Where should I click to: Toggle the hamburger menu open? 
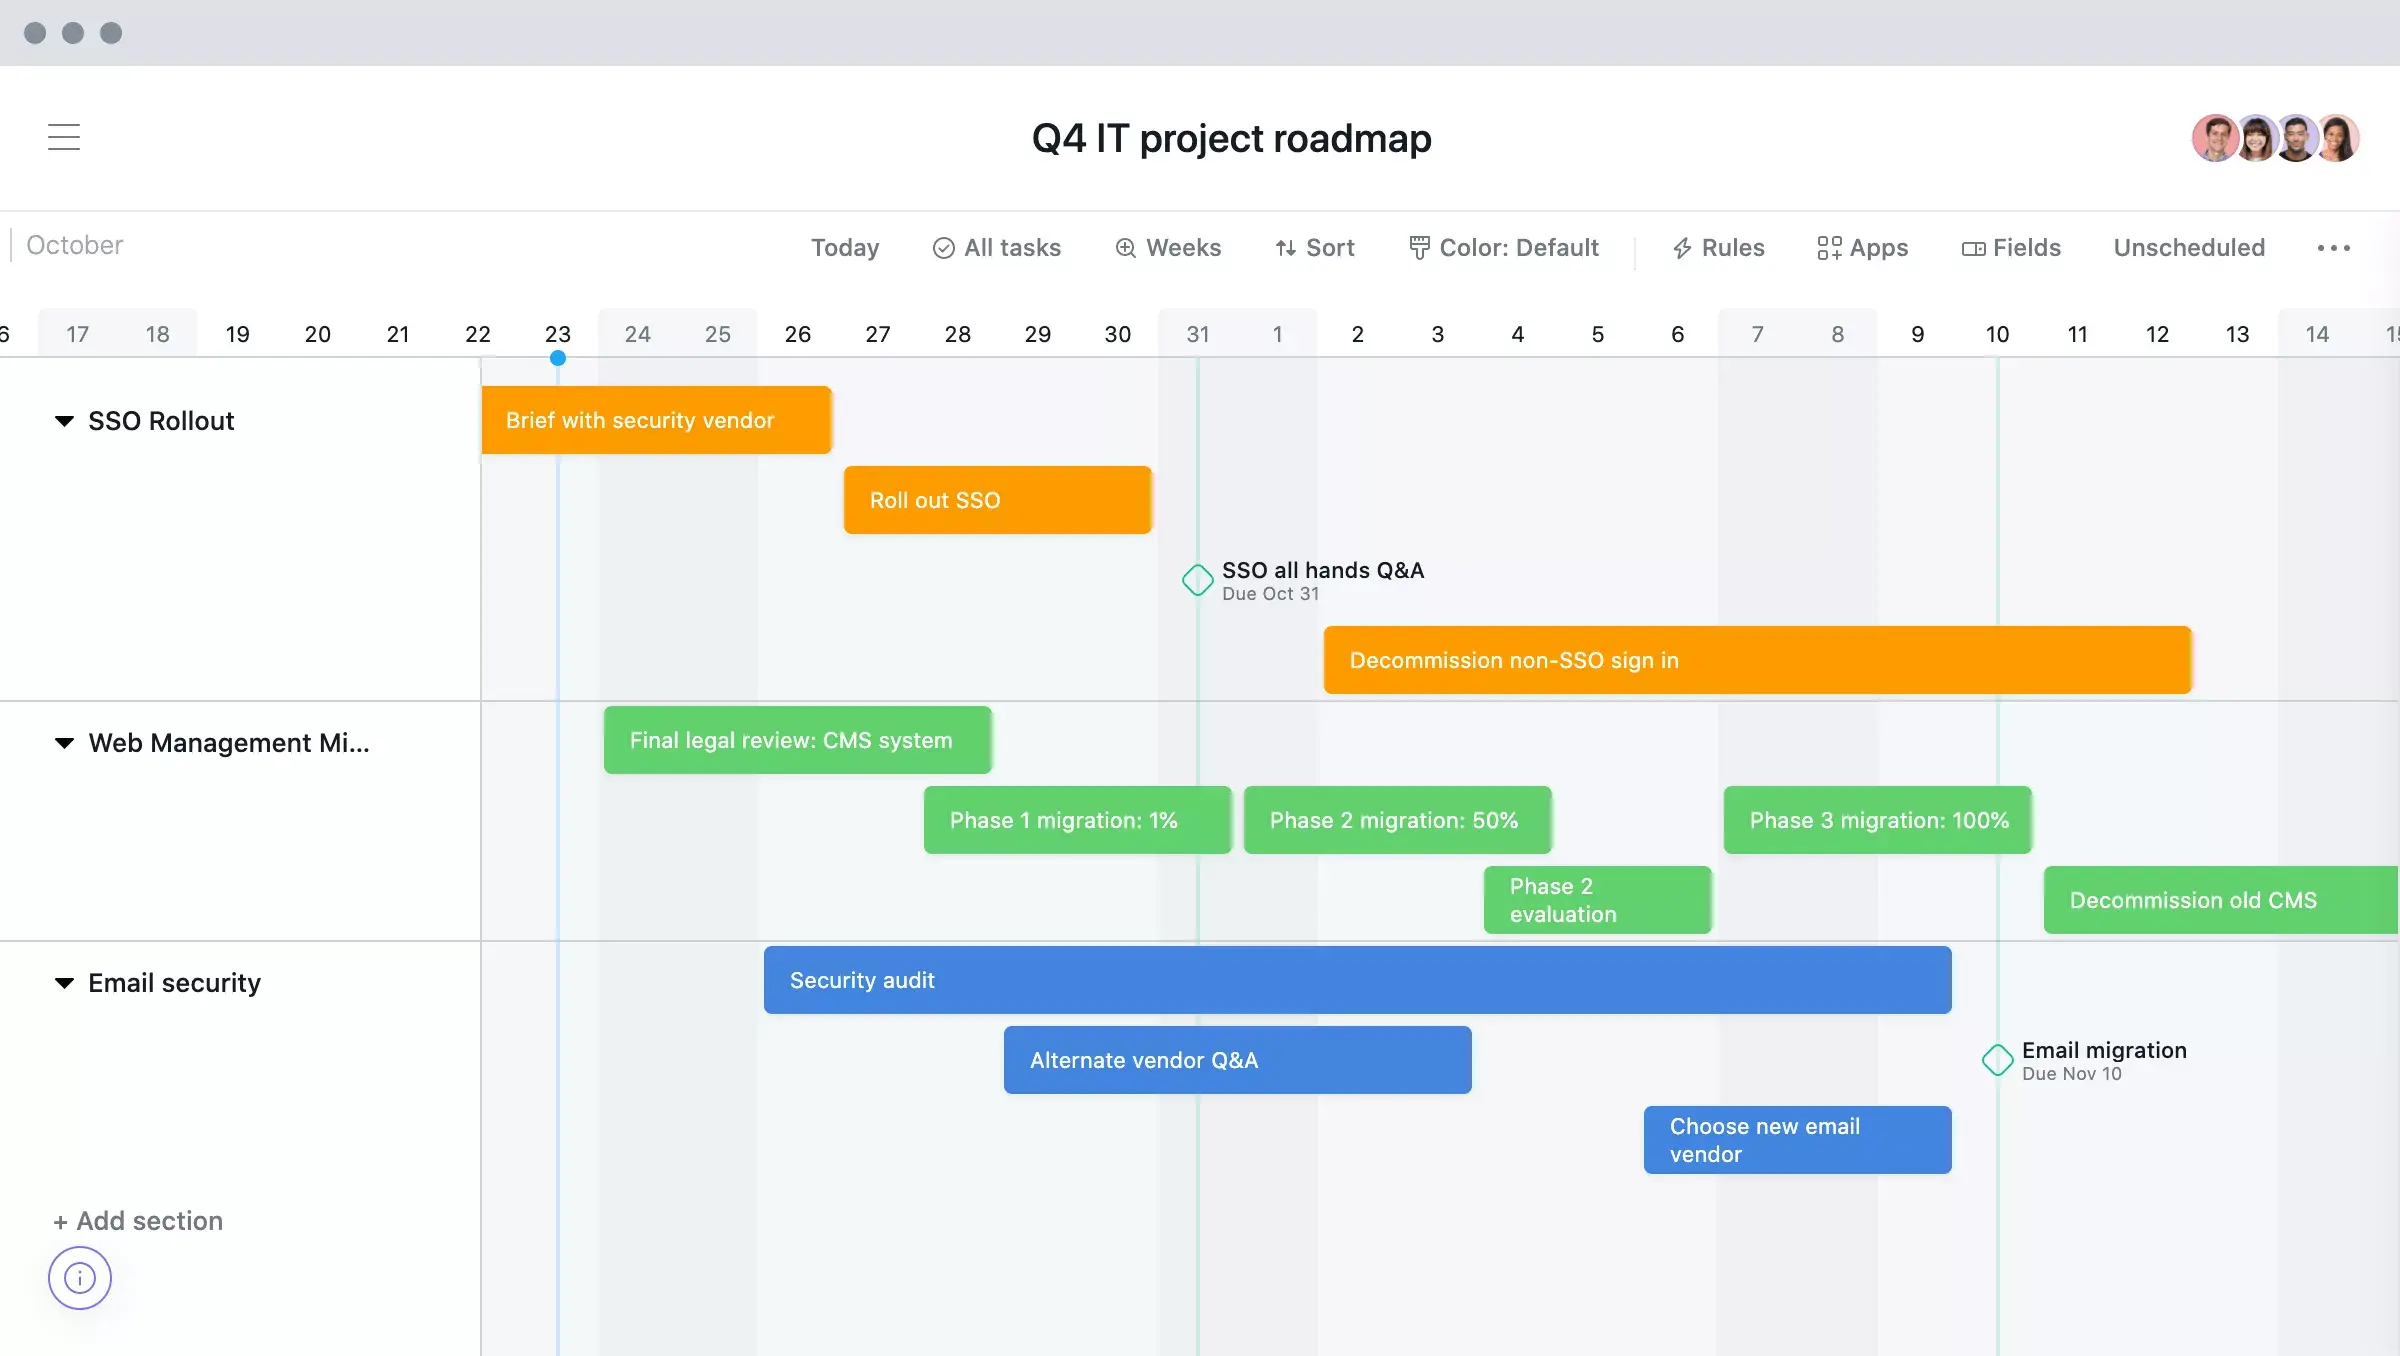[x=64, y=135]
